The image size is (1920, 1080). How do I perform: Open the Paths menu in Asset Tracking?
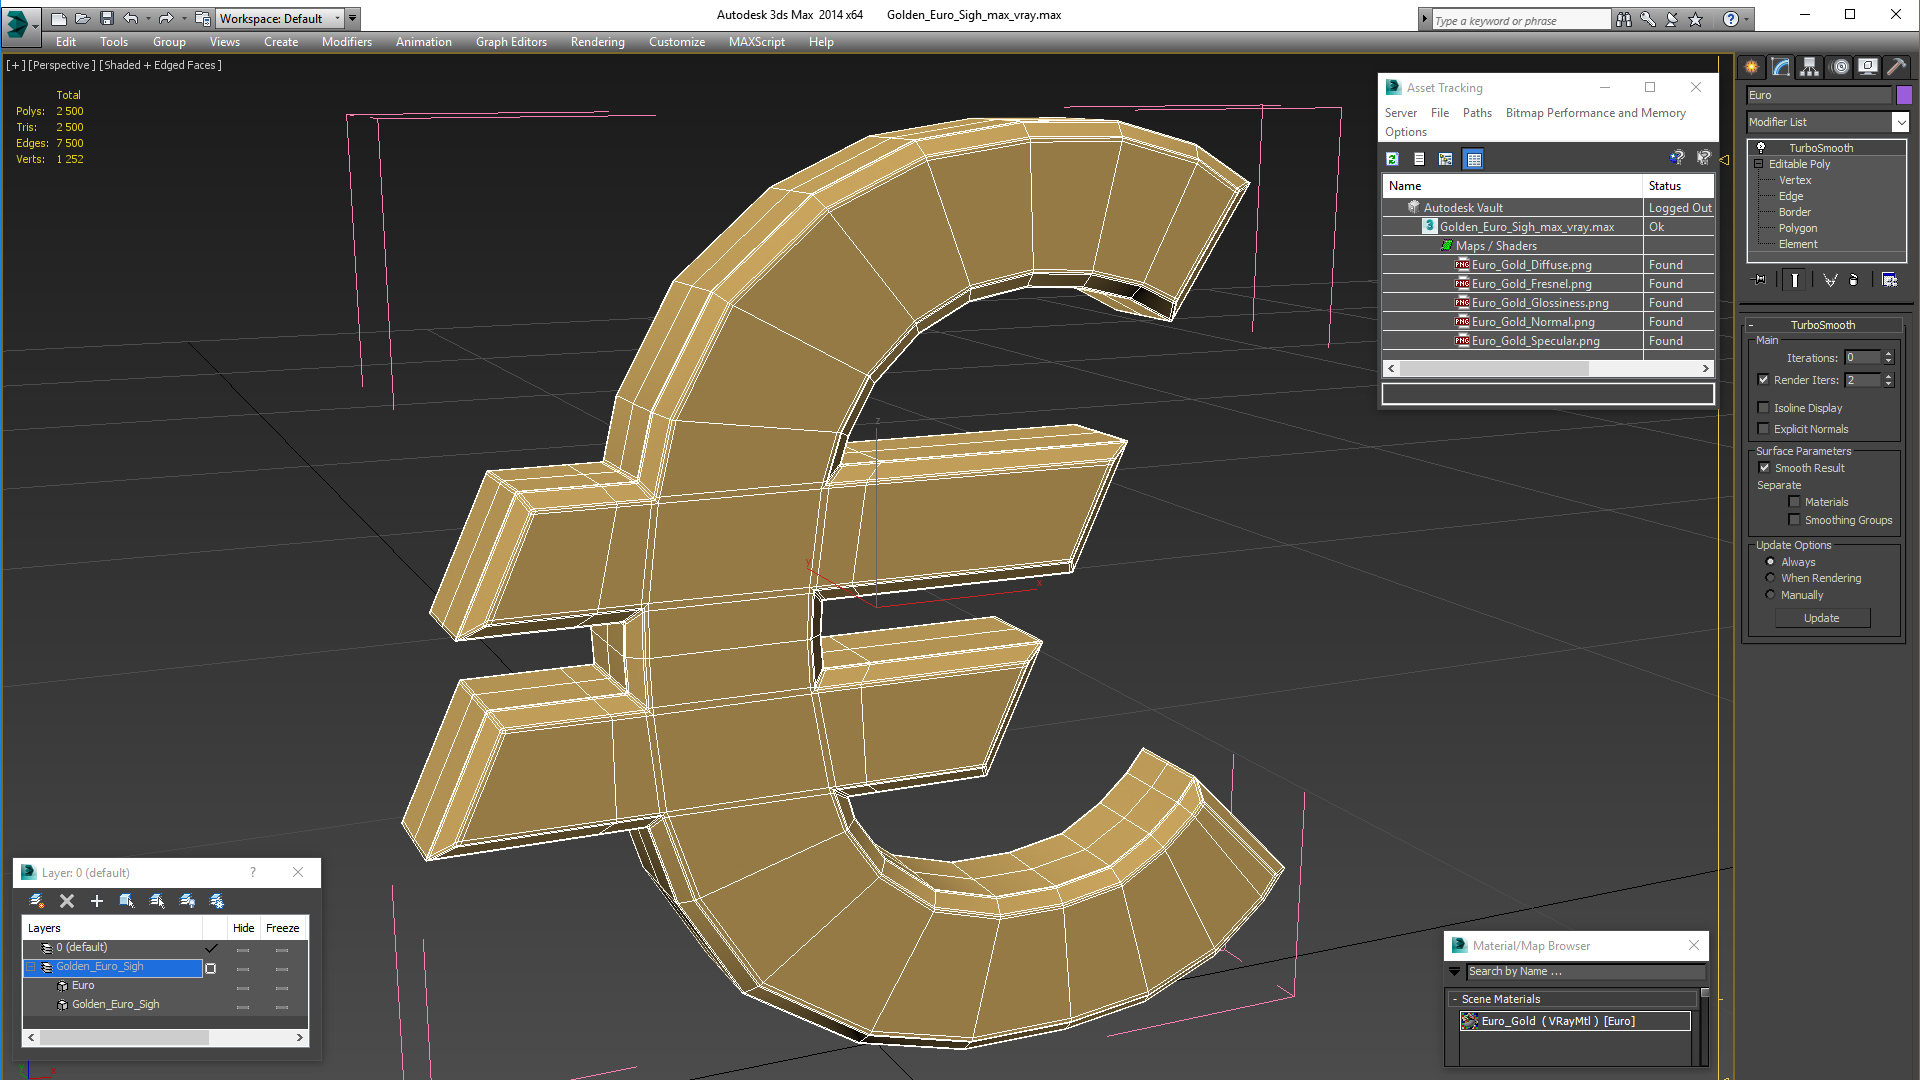pos(1476,113)
